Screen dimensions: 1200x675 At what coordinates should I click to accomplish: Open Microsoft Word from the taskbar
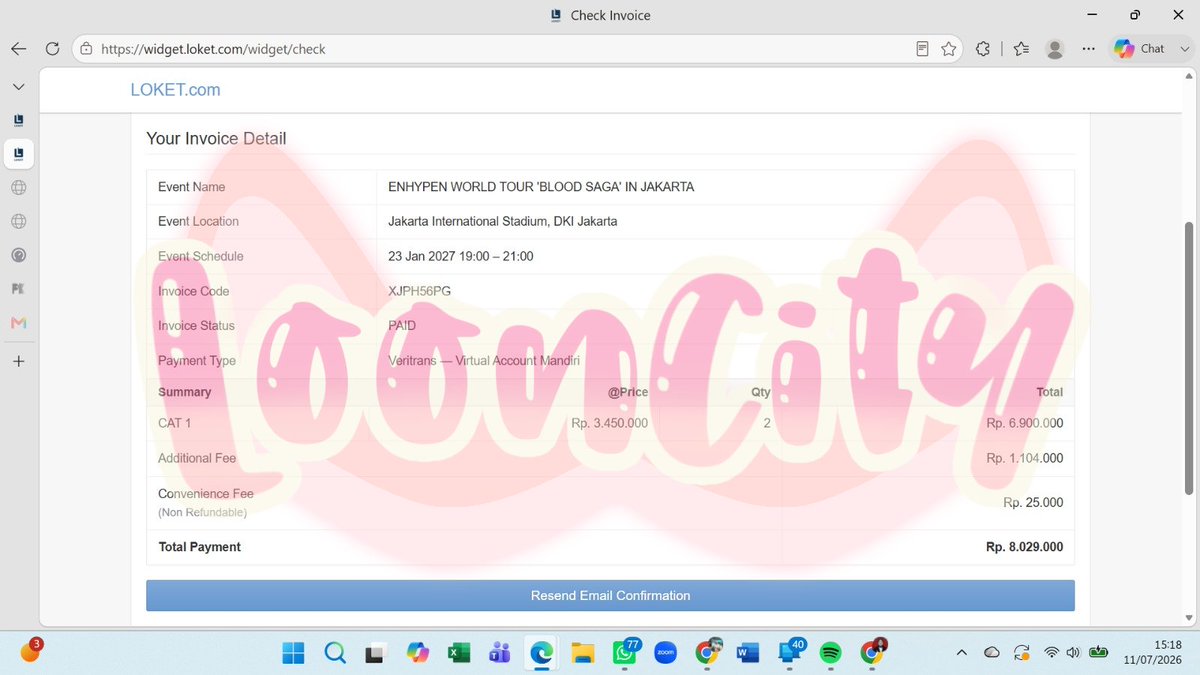coord(747,653)
